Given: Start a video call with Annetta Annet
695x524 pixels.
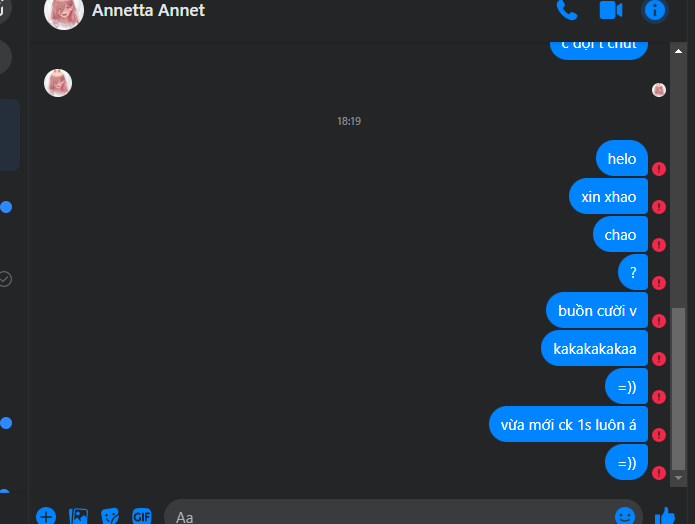Looking at the screenshot, I should 611,10.
